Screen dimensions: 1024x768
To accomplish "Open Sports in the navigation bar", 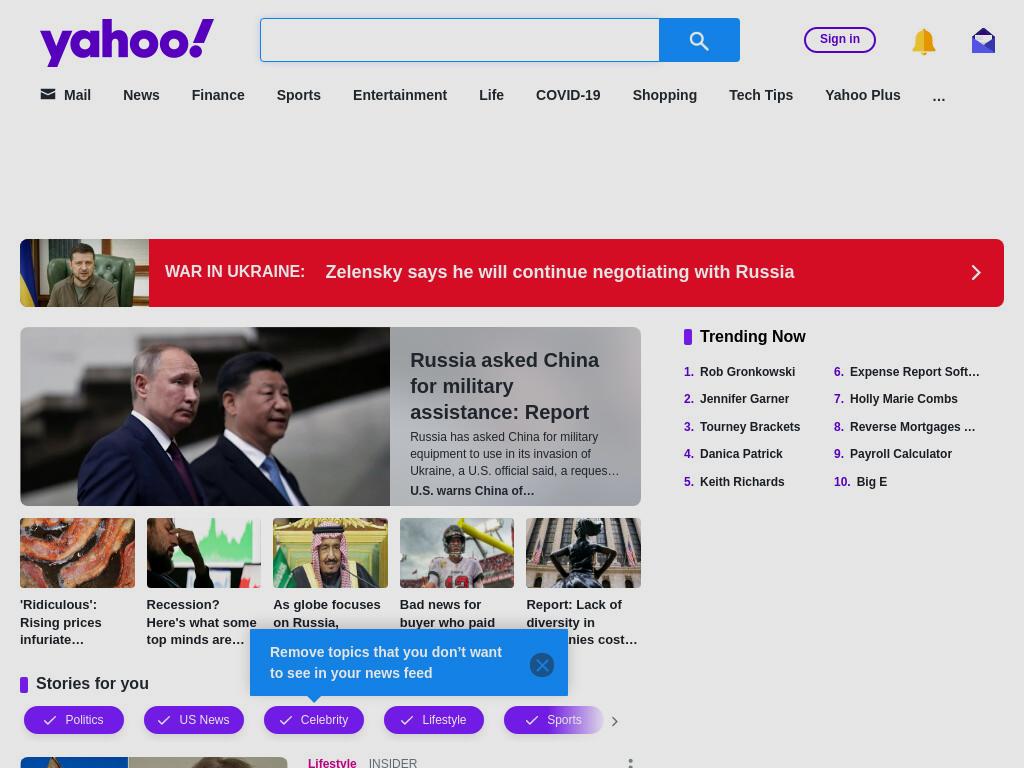I will 298,95.
